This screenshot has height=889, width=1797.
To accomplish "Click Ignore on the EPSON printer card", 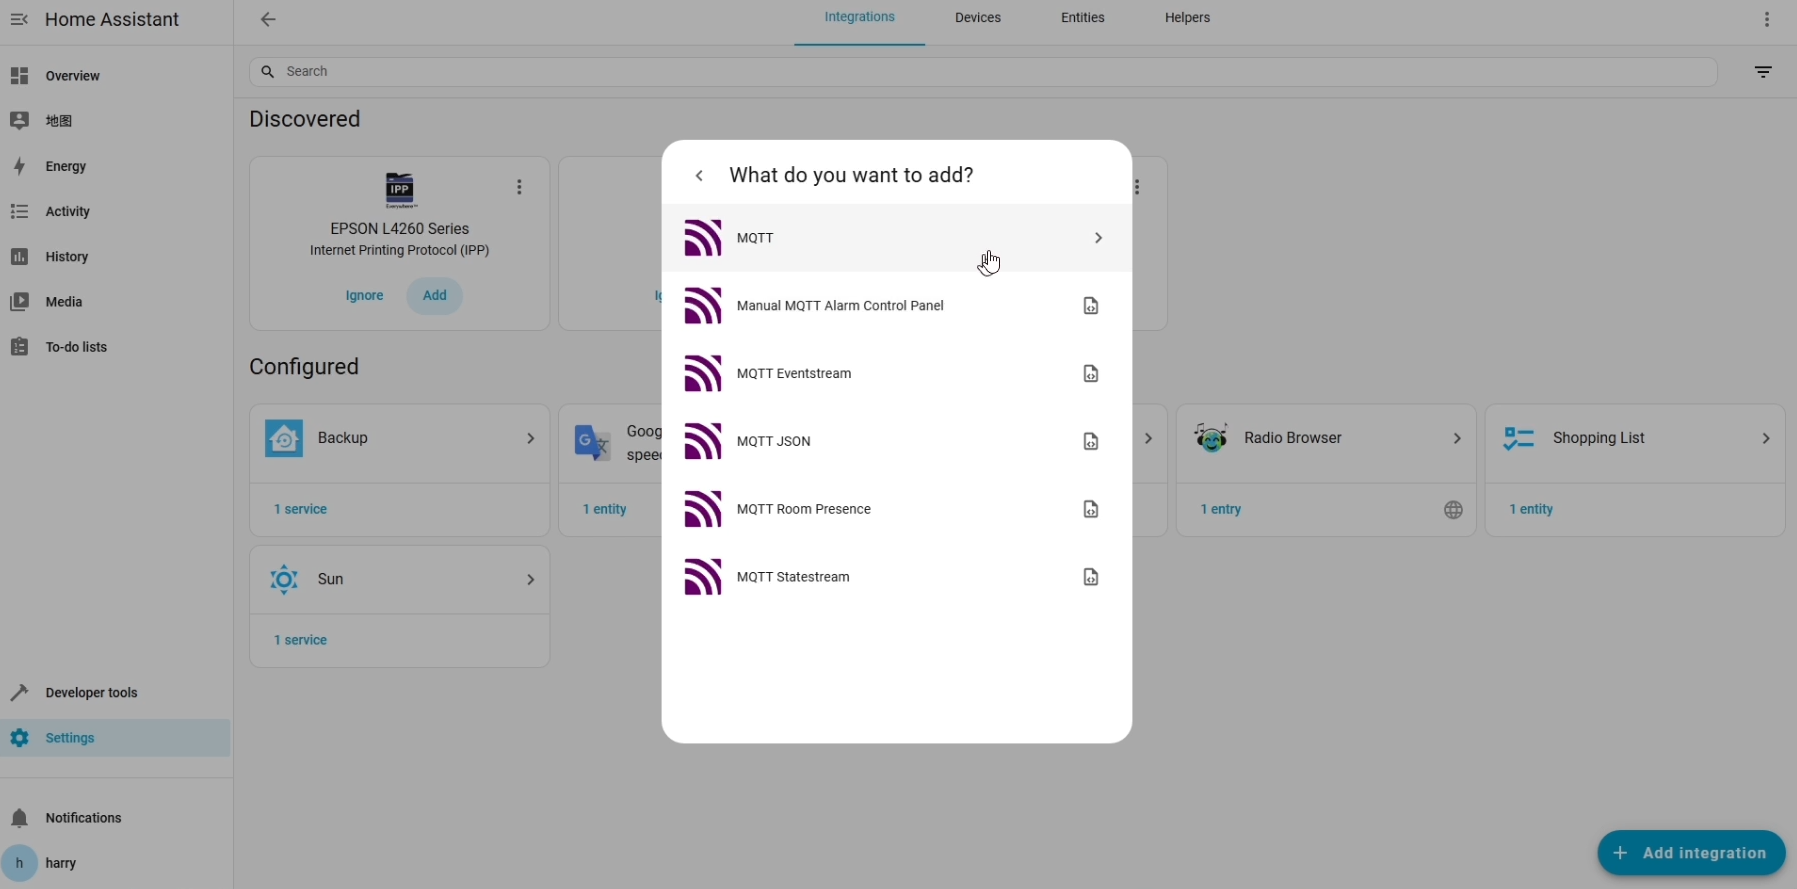I will (364, 296).
